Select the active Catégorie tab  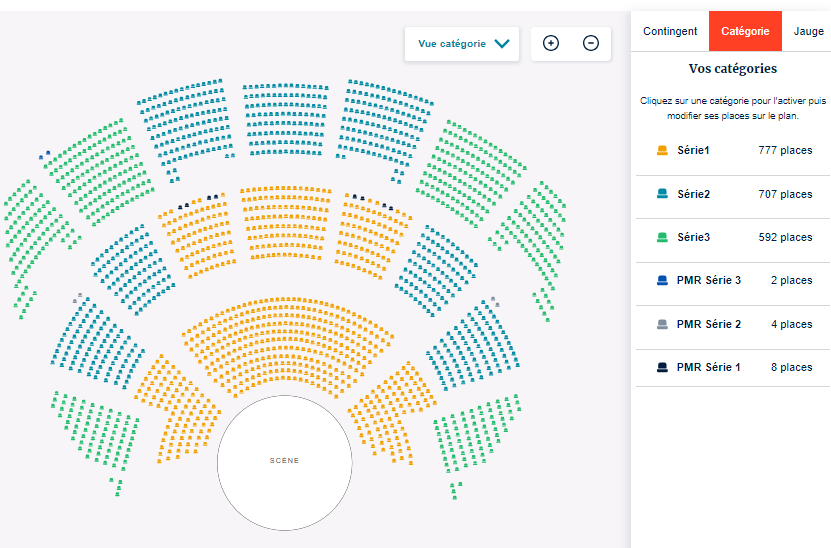[745, 31]
